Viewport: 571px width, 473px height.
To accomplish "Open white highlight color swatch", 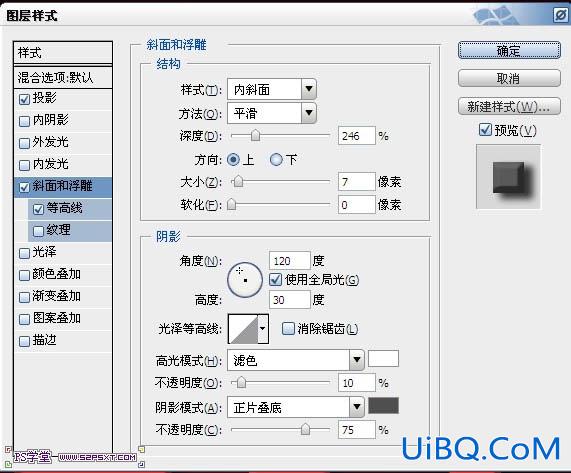I will 383,359.
